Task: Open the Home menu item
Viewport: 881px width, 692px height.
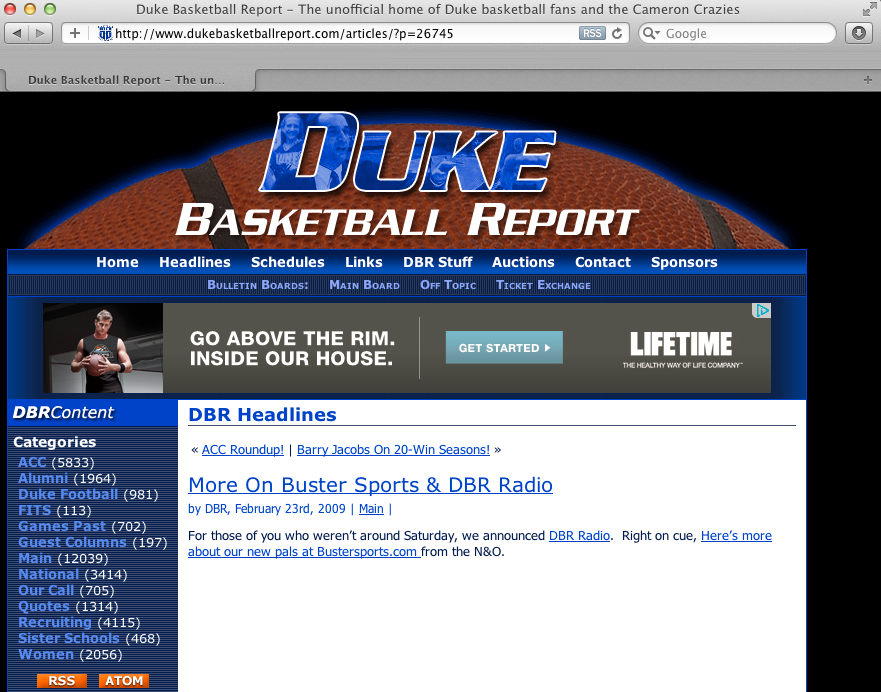Action: (117, 262)
